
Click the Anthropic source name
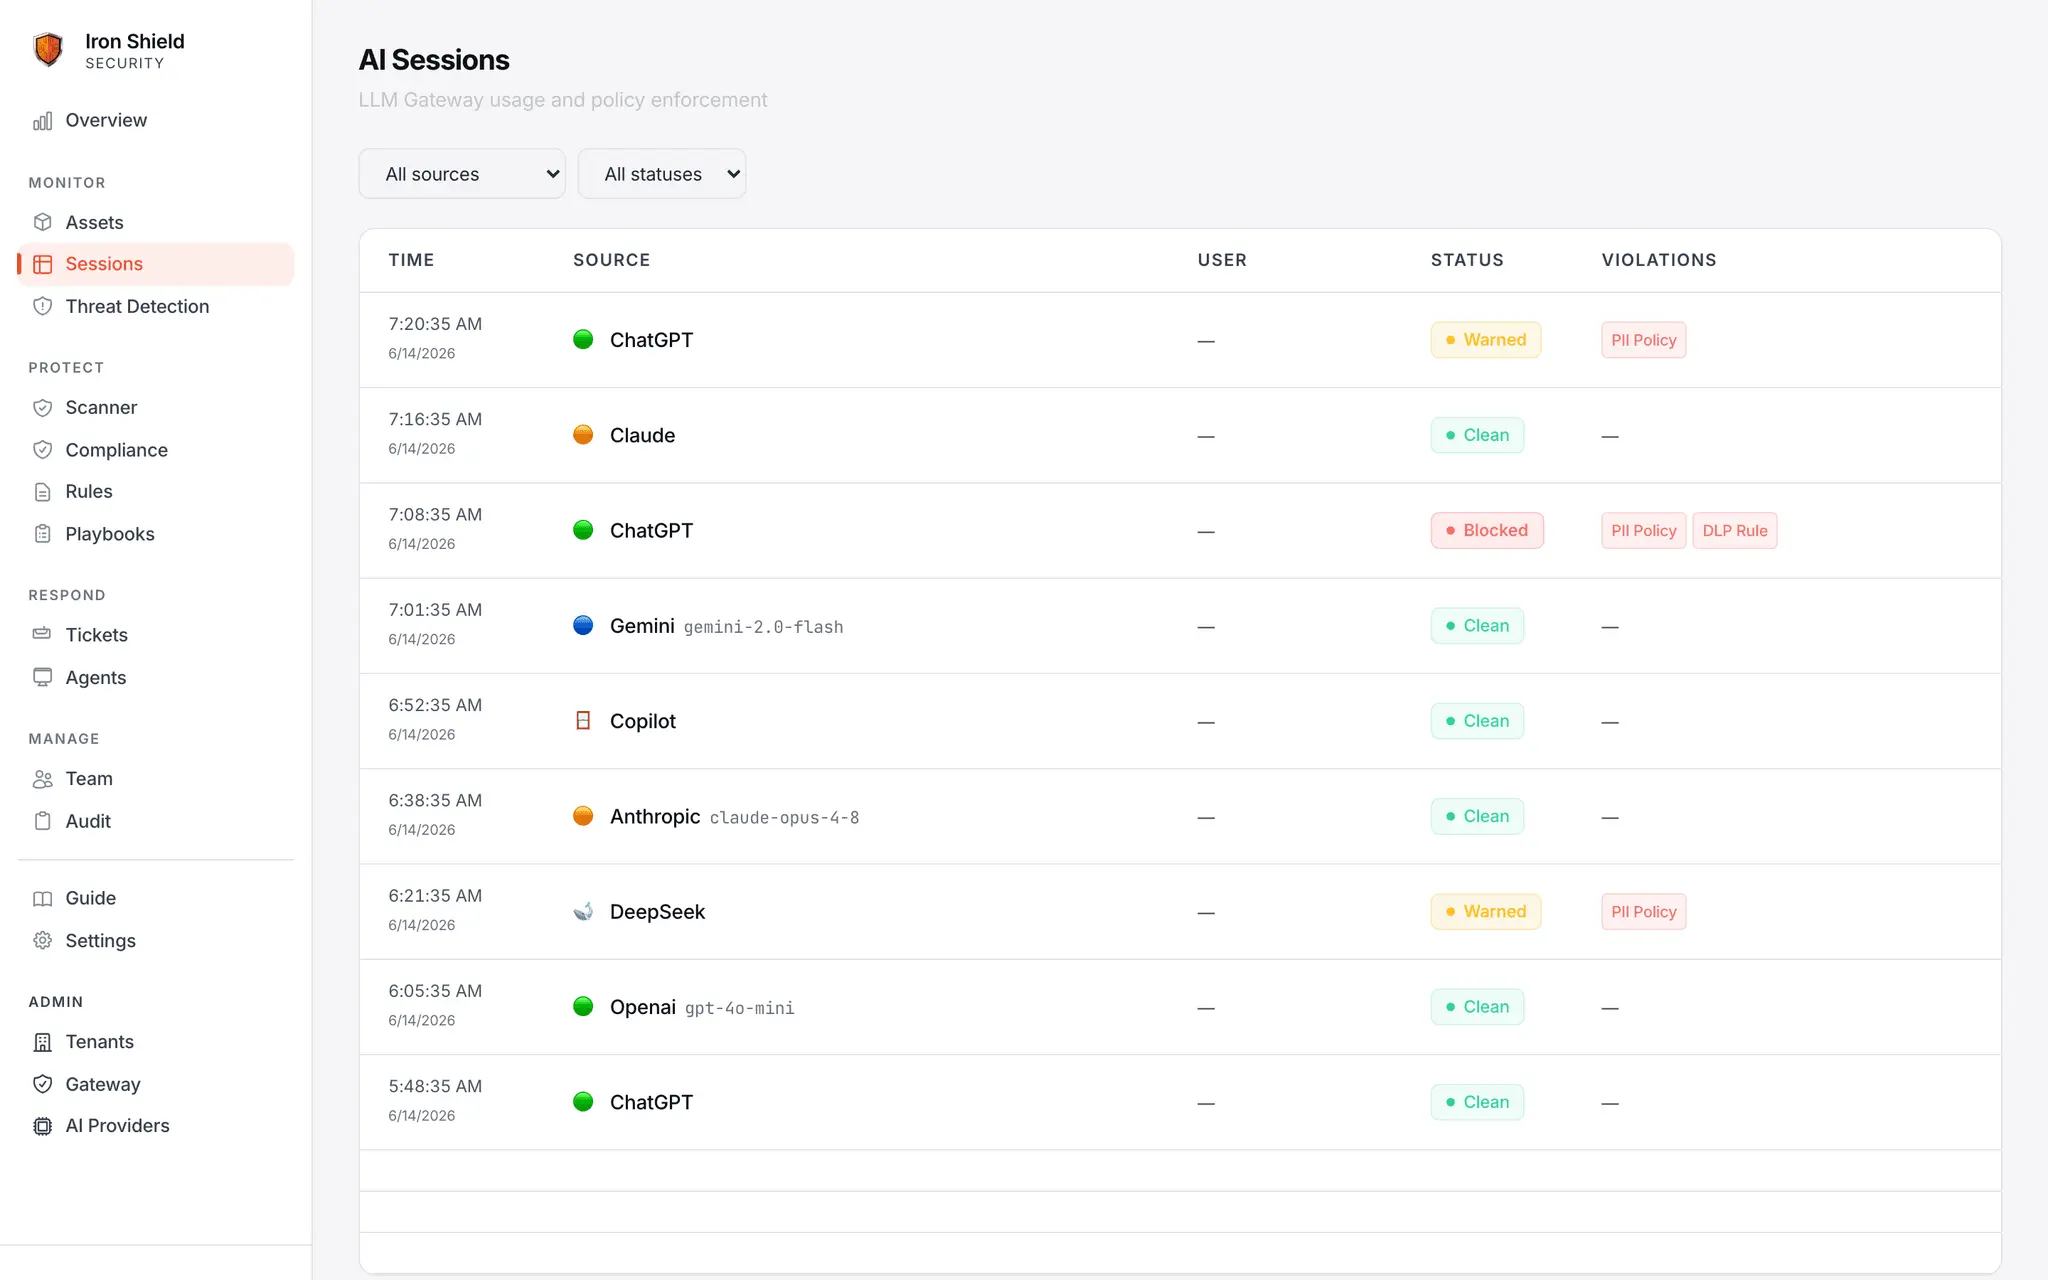point(655,816)
